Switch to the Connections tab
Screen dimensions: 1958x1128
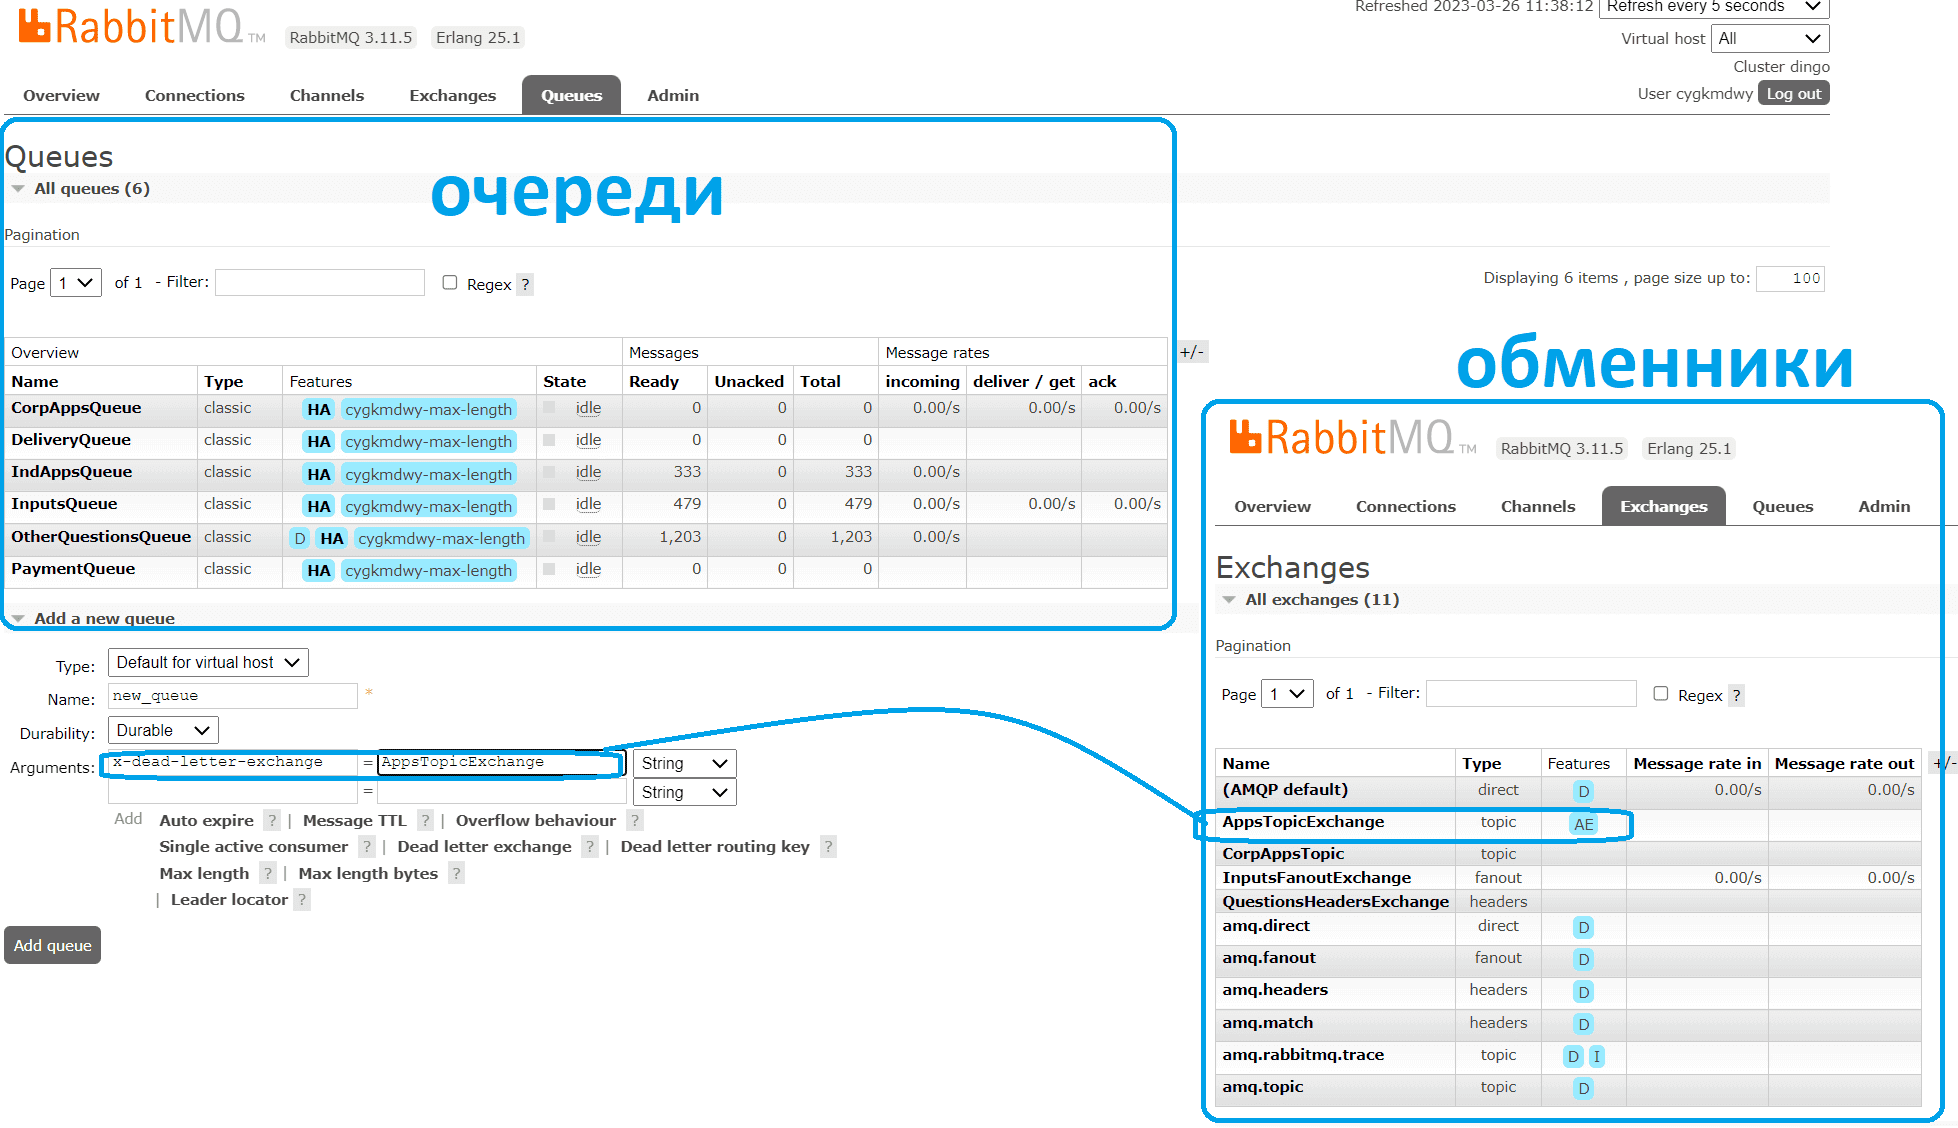[x=194, y=96]
